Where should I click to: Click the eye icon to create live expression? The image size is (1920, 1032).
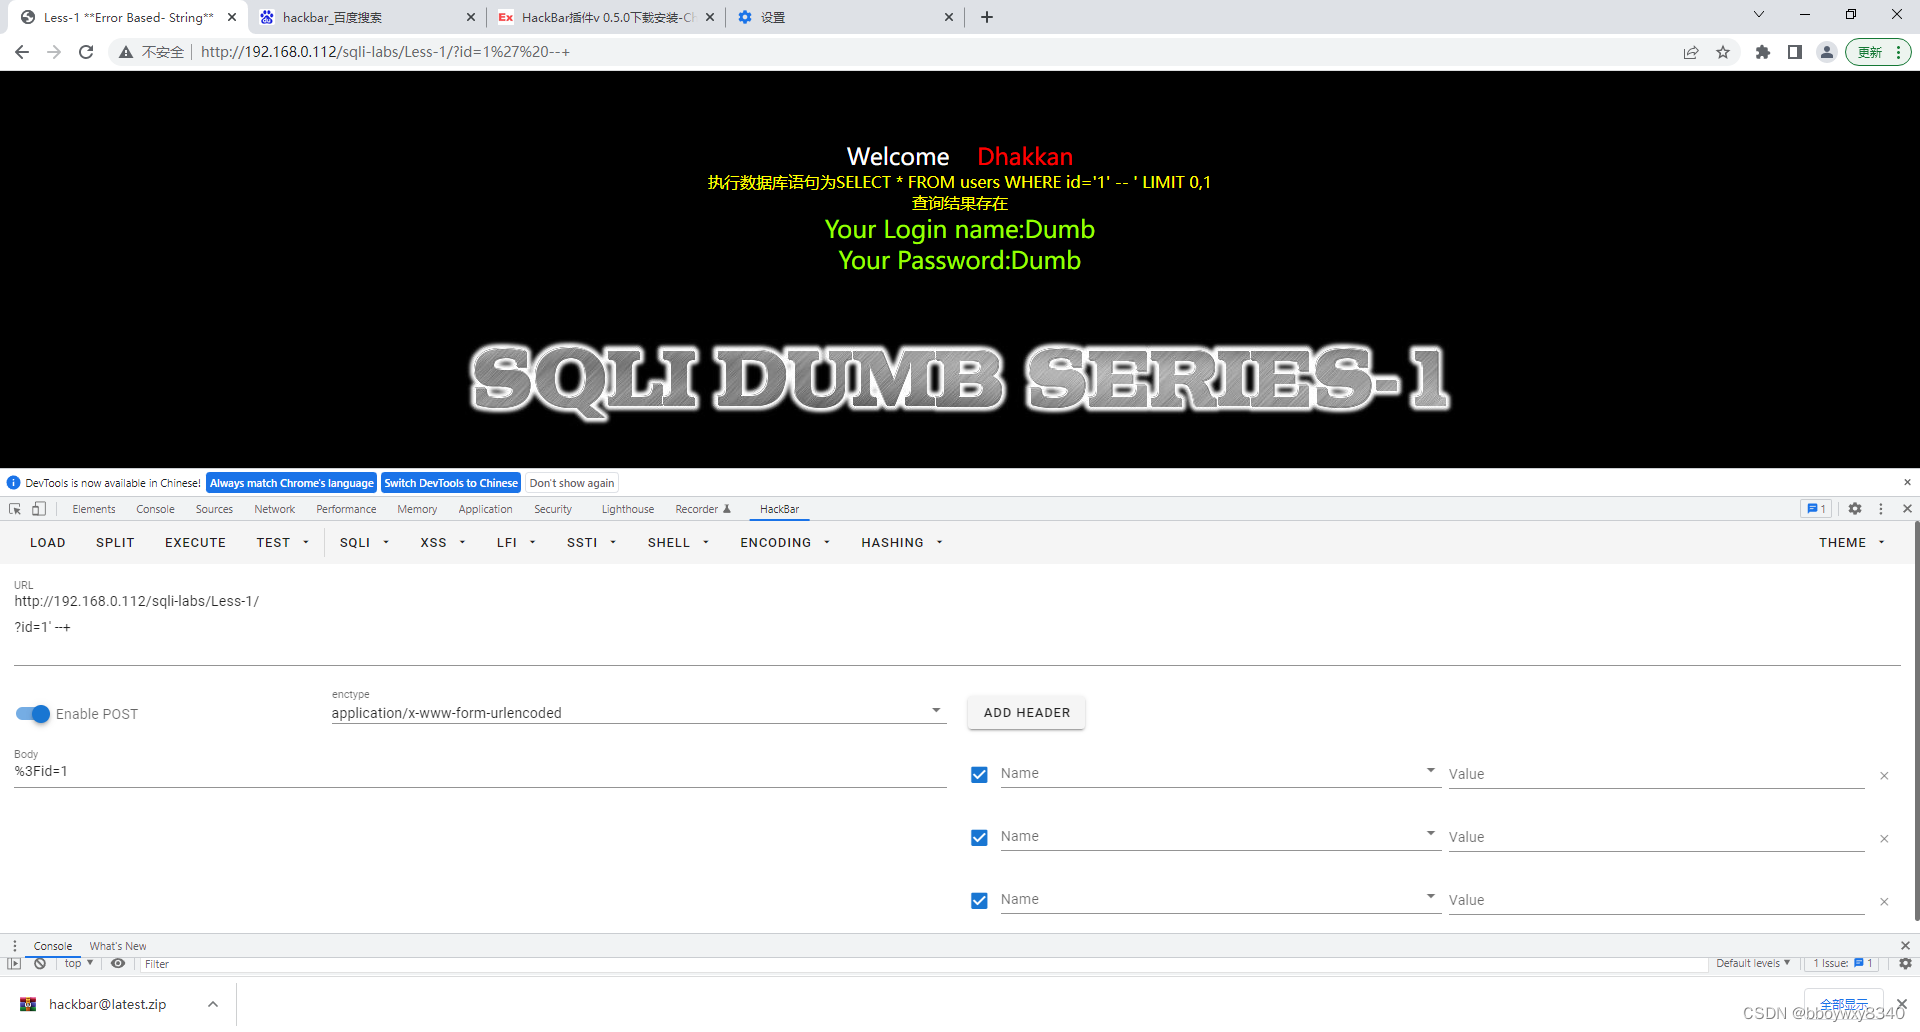click(x=118, y=963)
